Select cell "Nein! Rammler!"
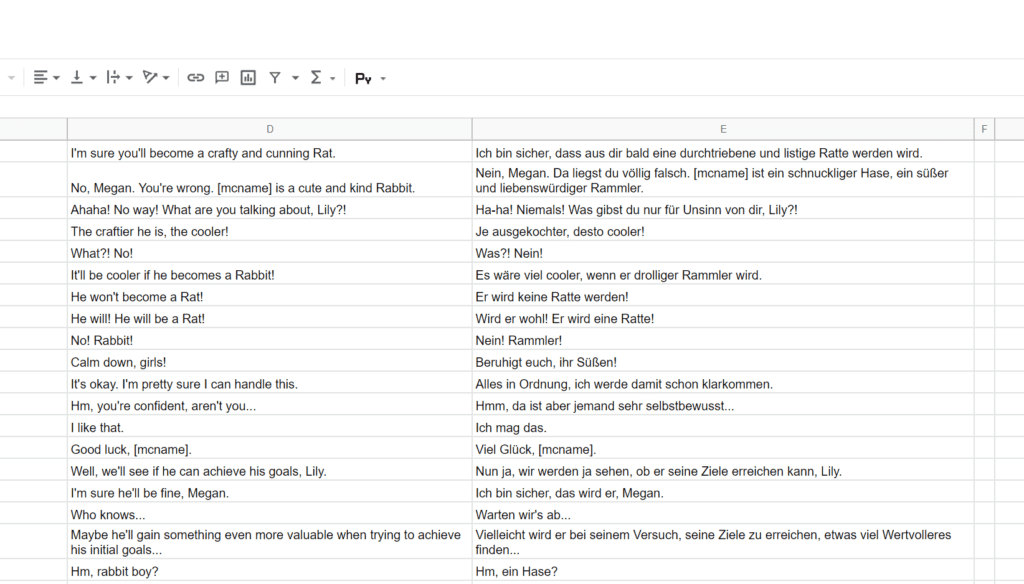This screenshot has height=584, width=1024. click(x=723, y=339)
